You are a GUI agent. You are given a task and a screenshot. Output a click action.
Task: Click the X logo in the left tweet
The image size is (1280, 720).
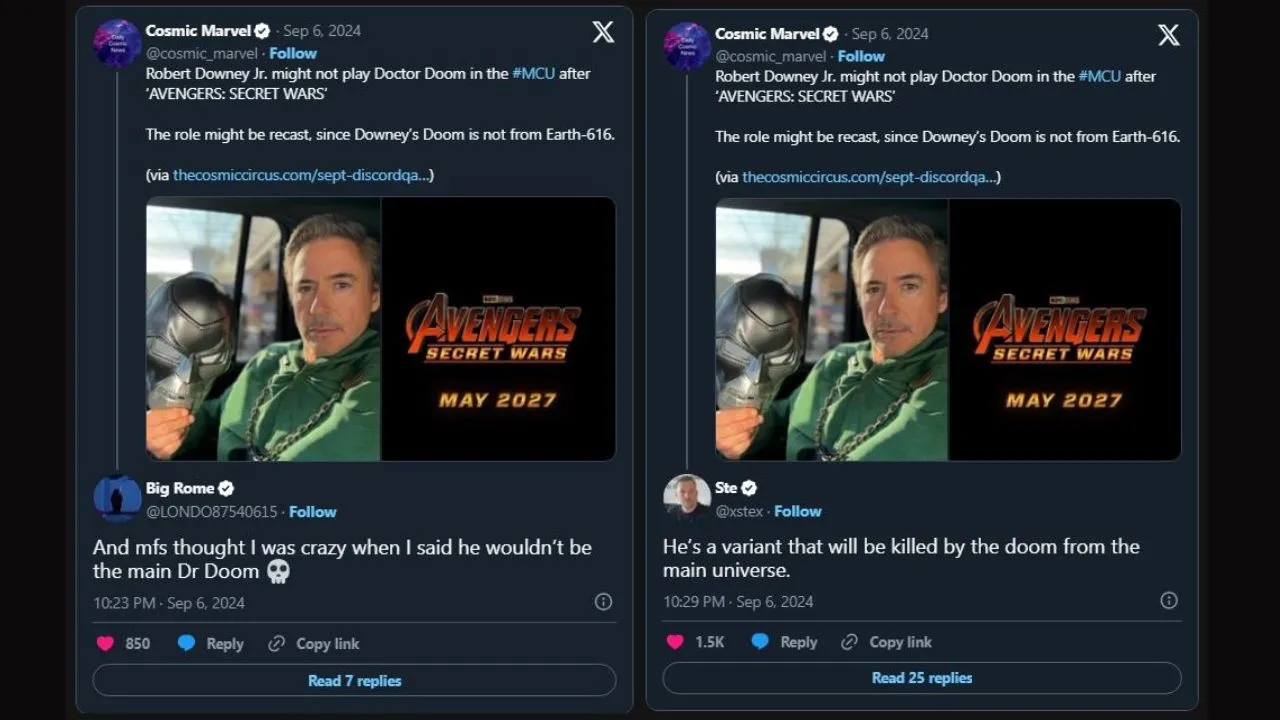[603, 32]
